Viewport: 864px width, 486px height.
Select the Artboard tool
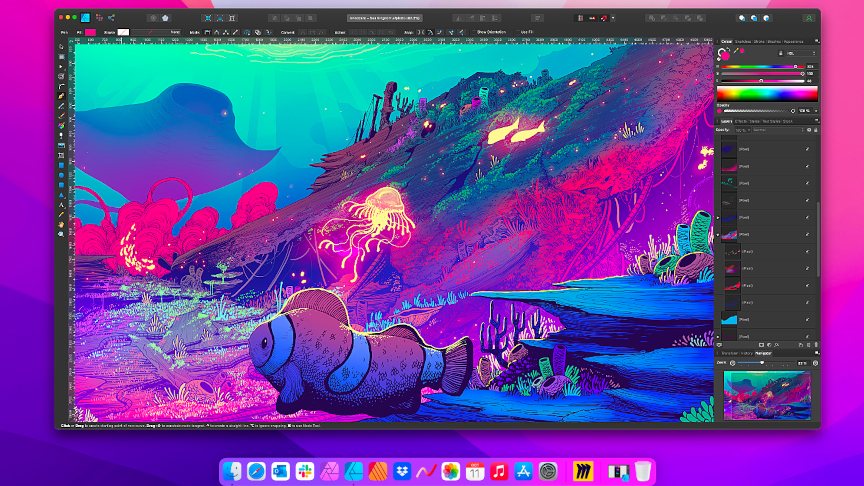(x=61, y=57)
